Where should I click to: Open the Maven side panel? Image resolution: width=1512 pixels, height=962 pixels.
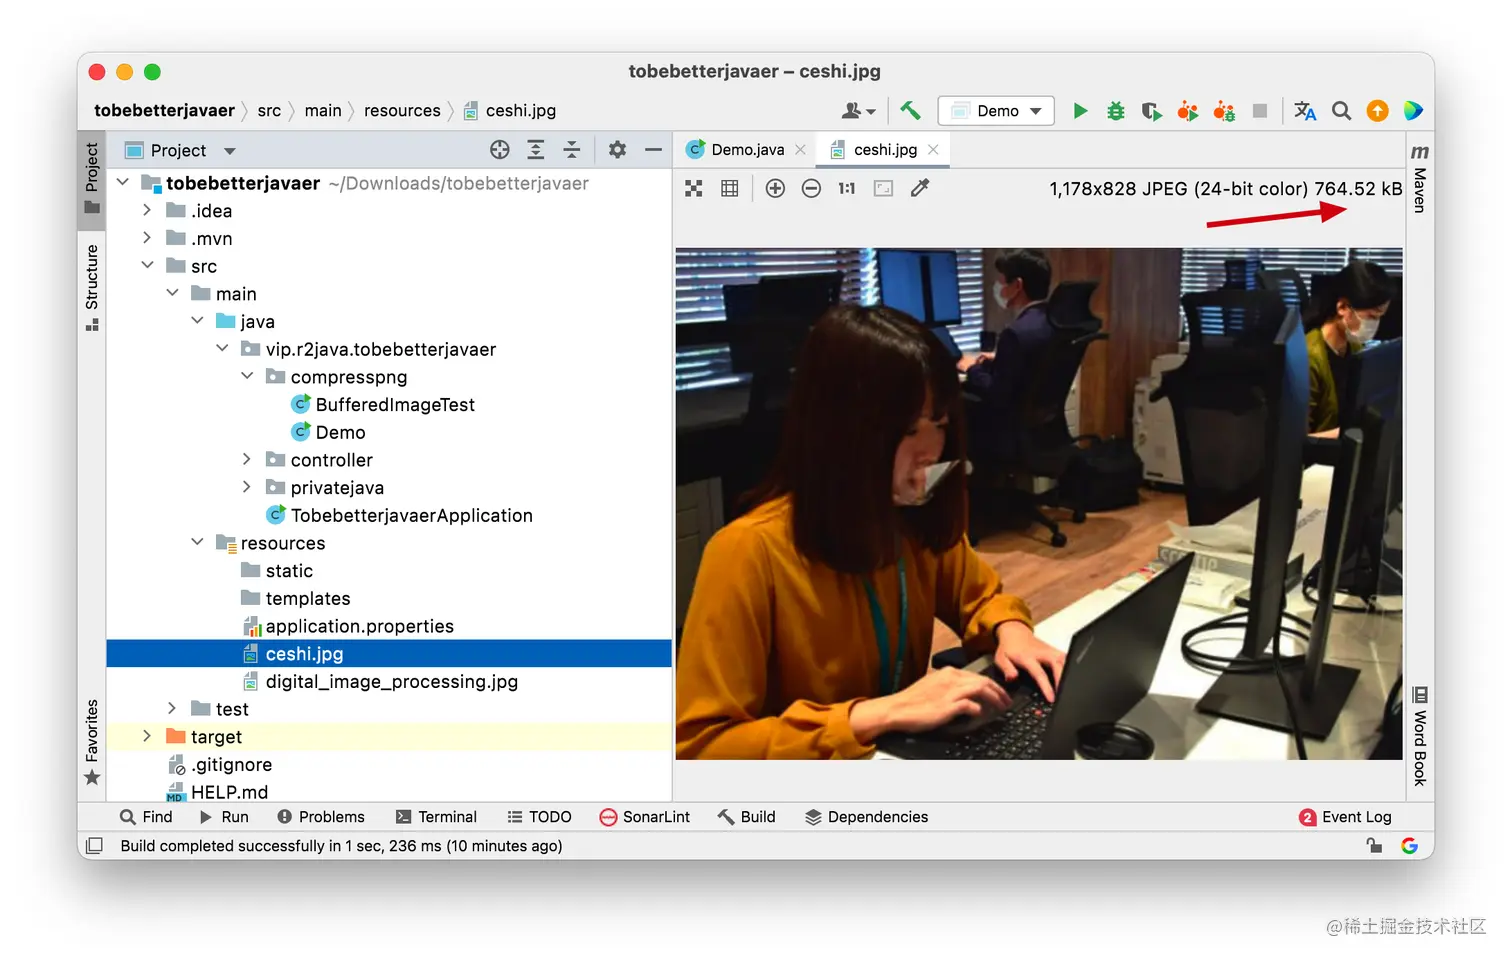coord(1419,178)
